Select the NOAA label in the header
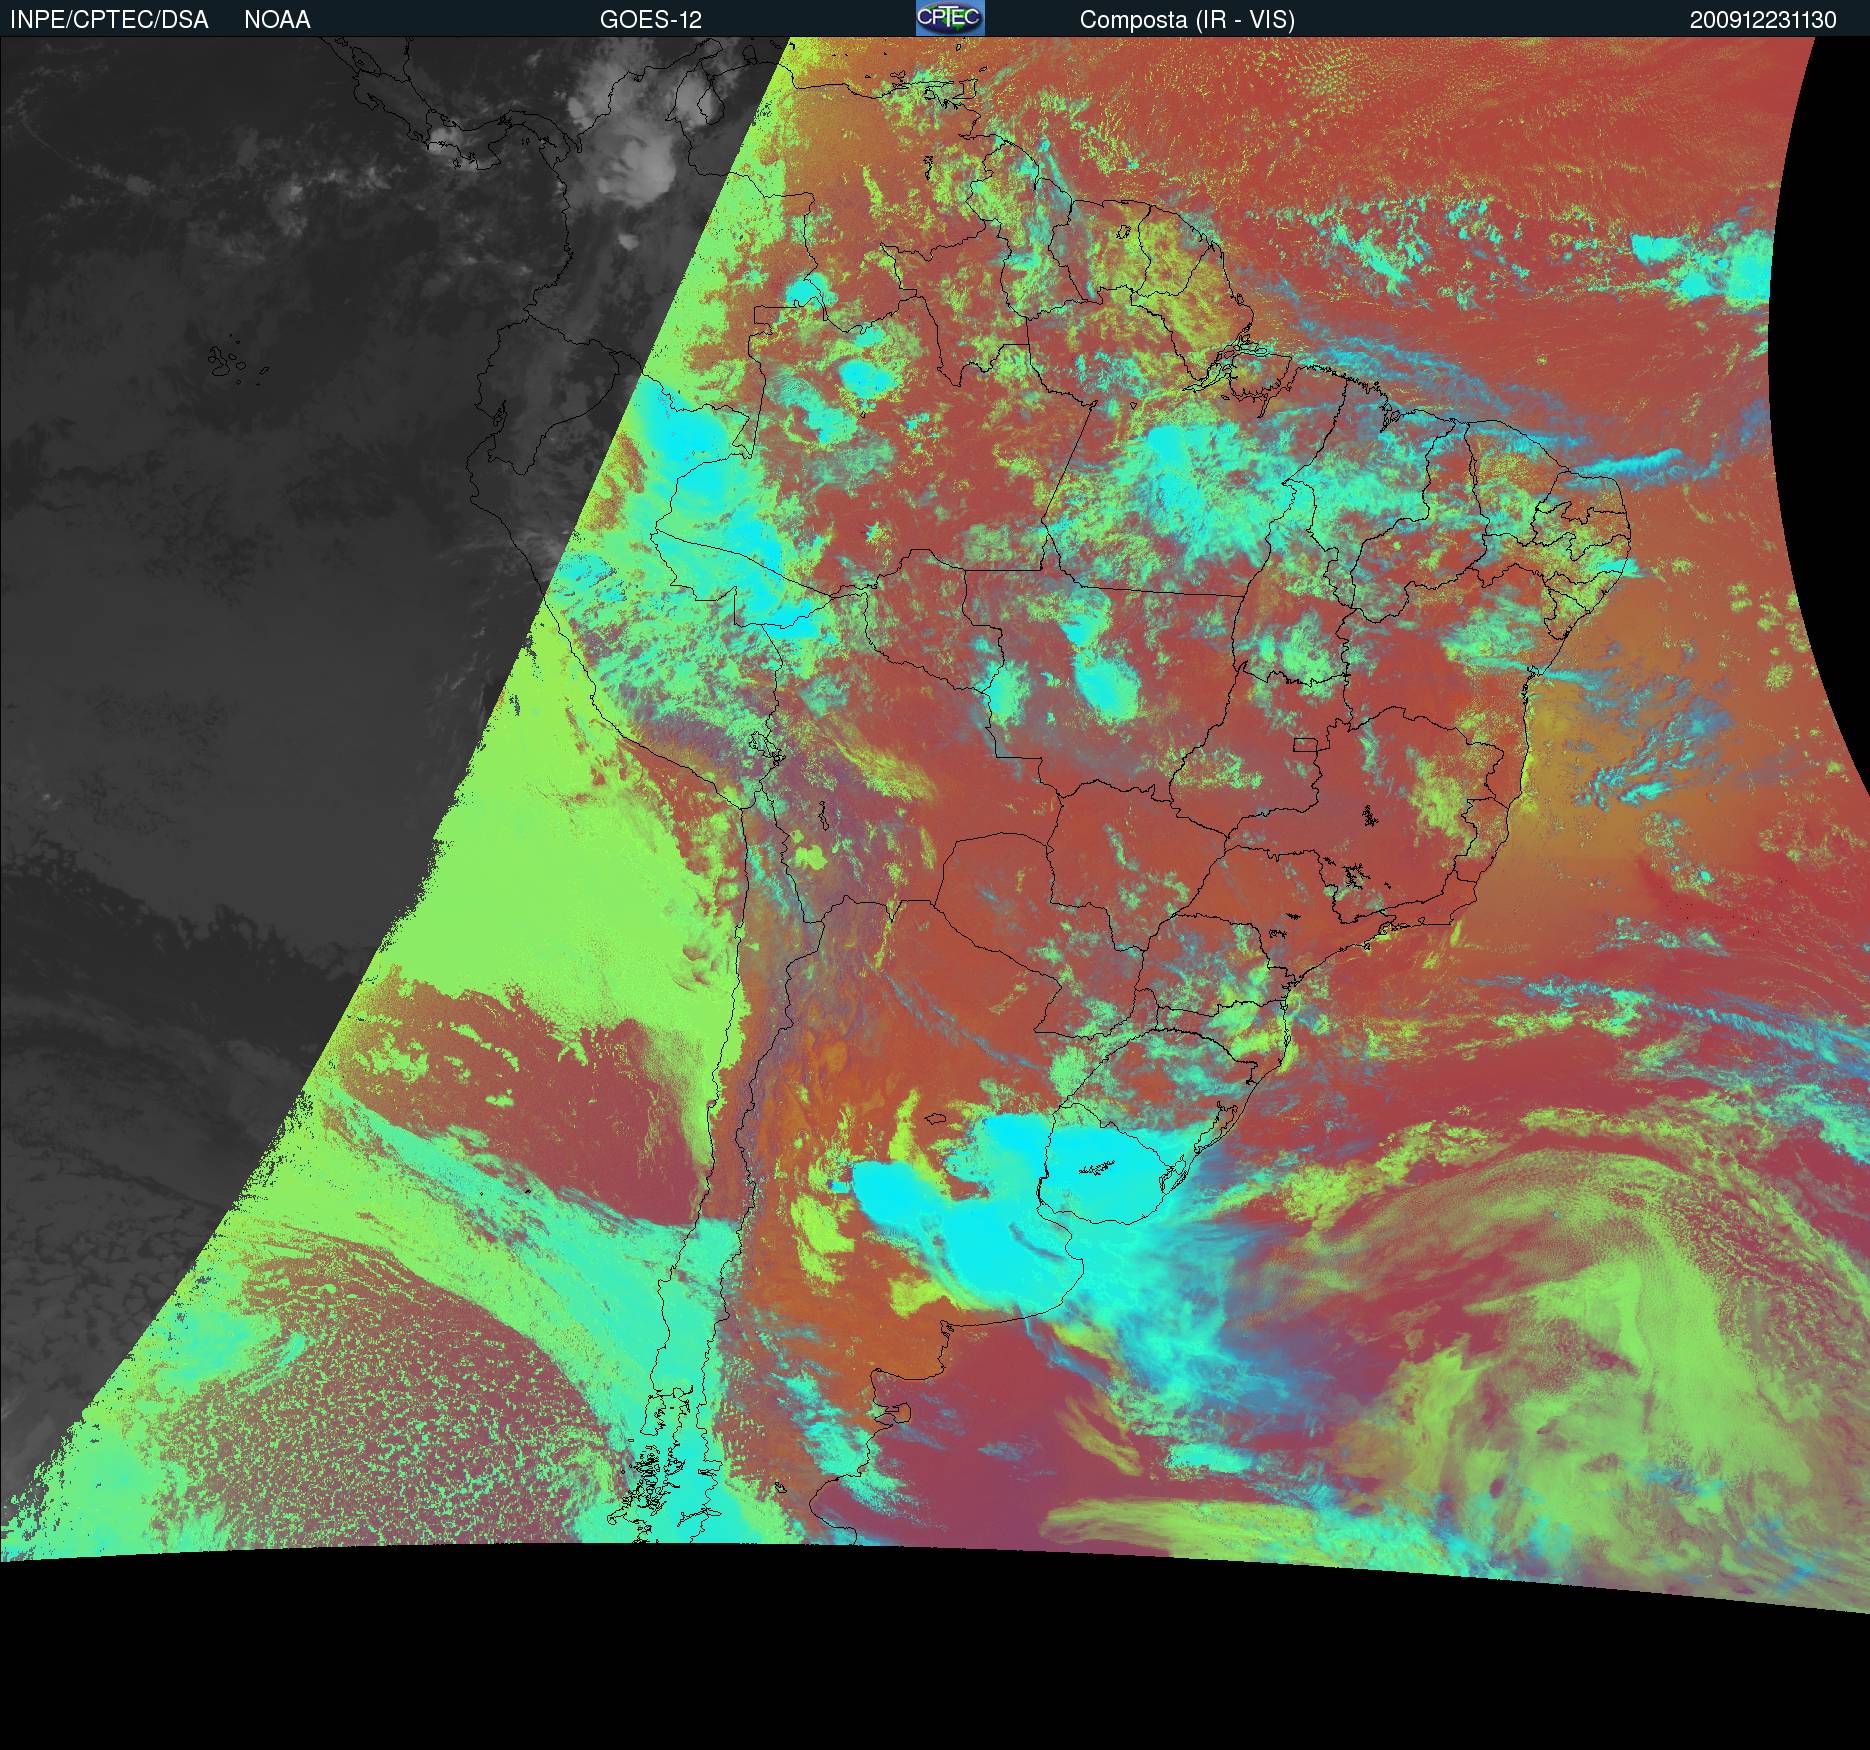The height and width of the screenshot is (1750, 1870). click(x=277, y=20)
